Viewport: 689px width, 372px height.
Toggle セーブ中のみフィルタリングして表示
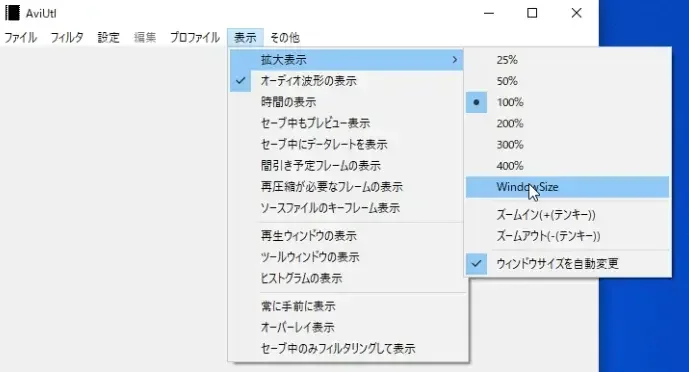pyautogui.click(x=348, y=349)
